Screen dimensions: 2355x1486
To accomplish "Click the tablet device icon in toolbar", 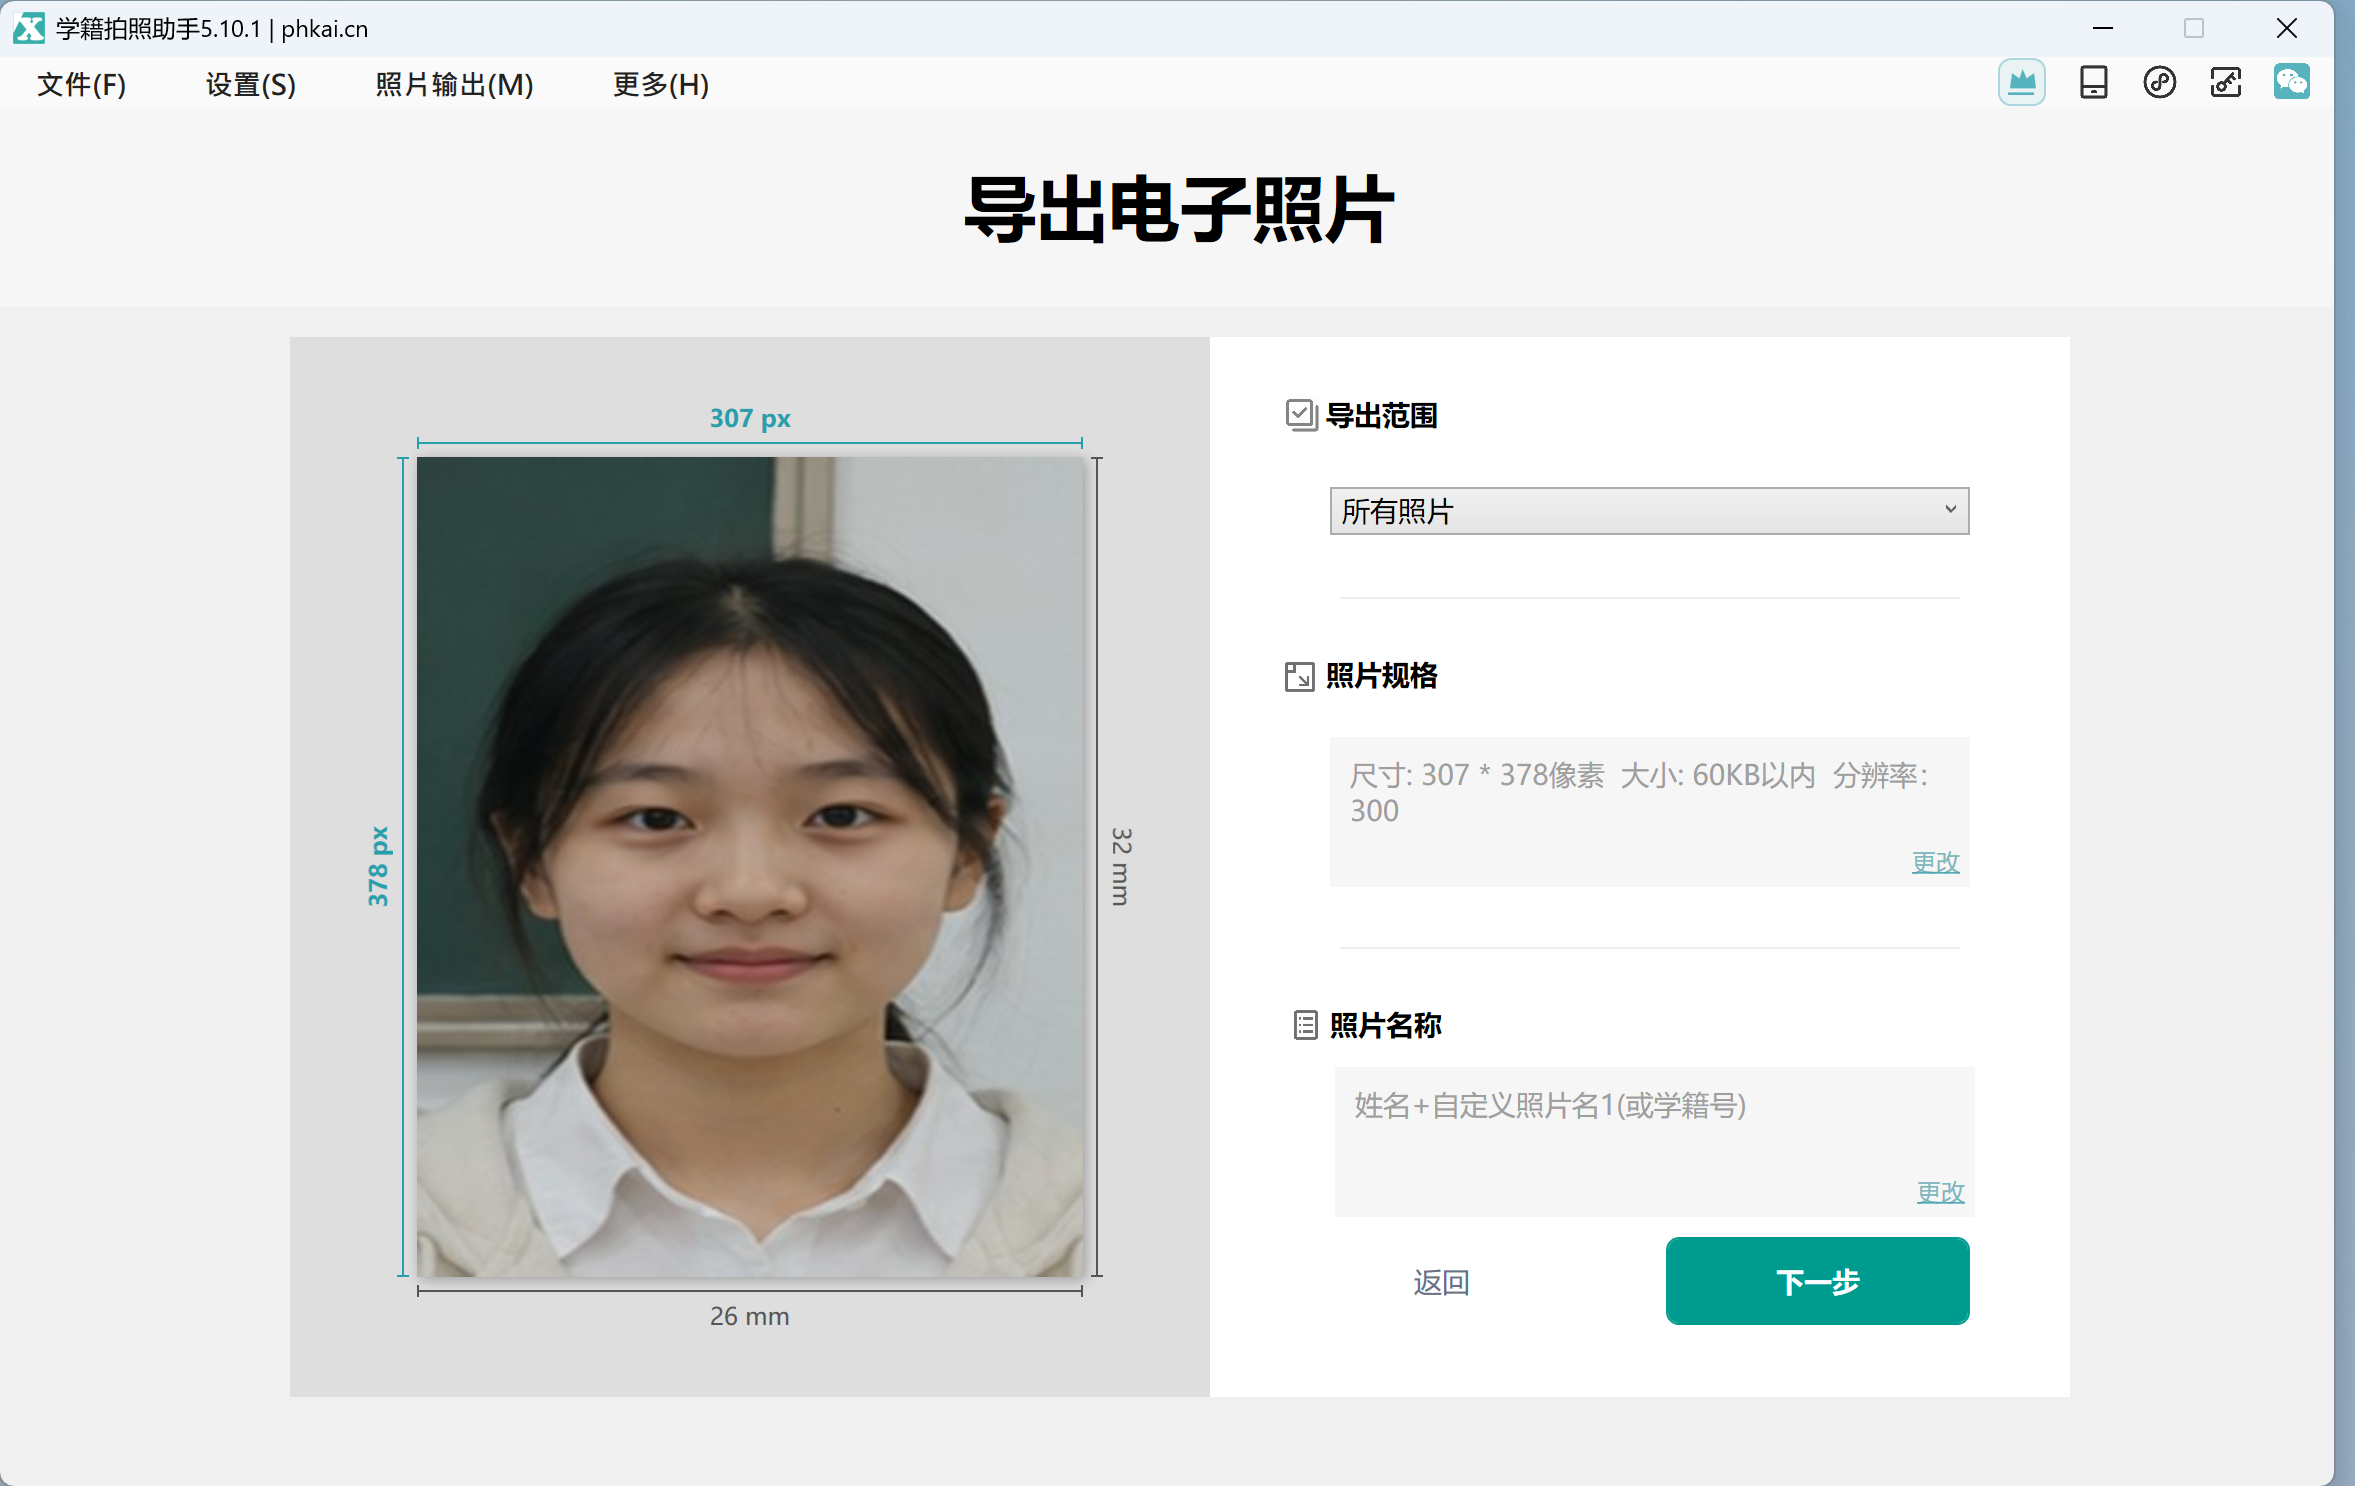I will [2093, 82].
